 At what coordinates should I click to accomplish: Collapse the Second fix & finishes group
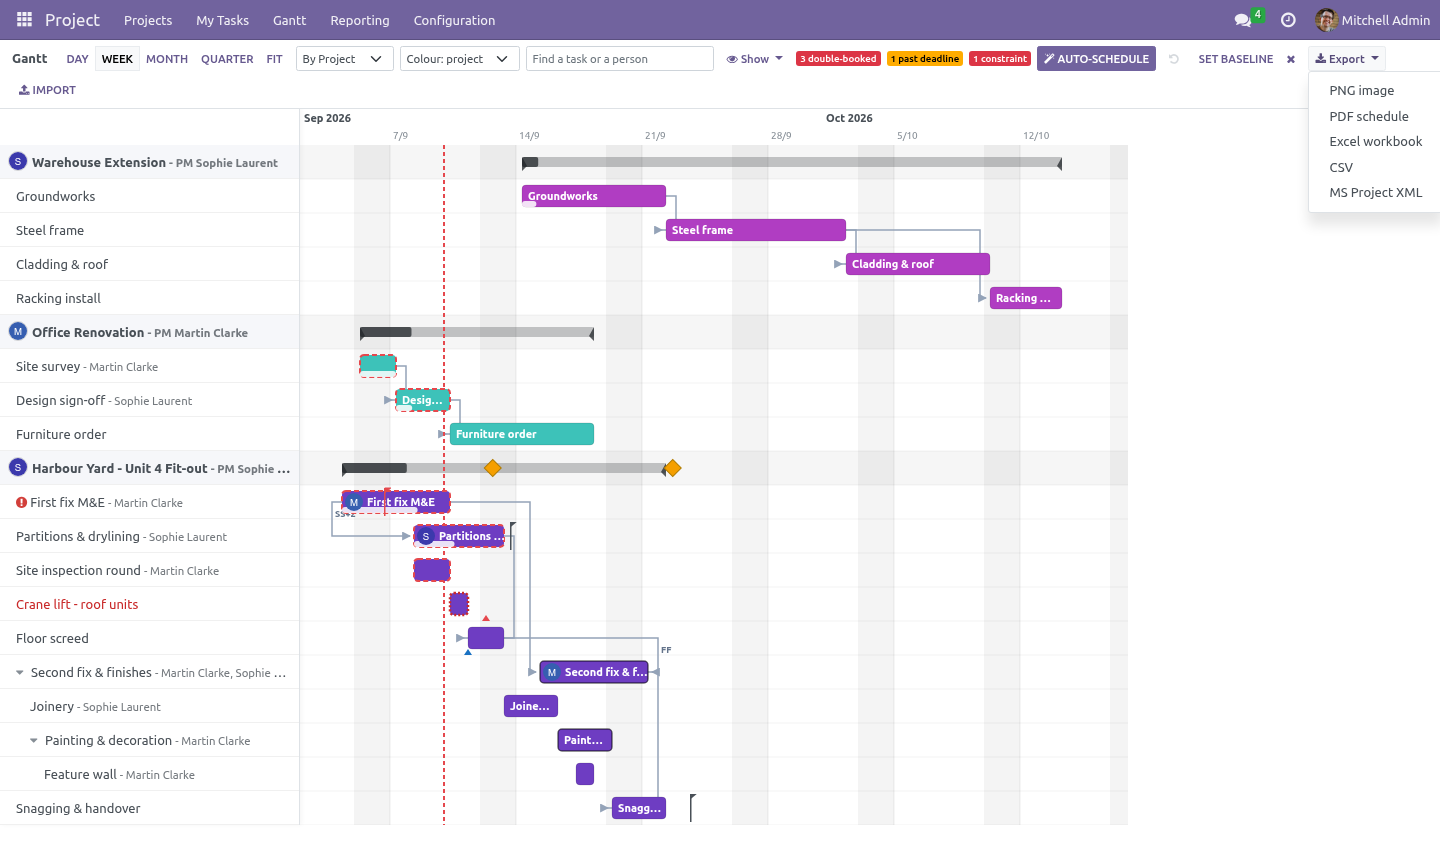[20, 672]
